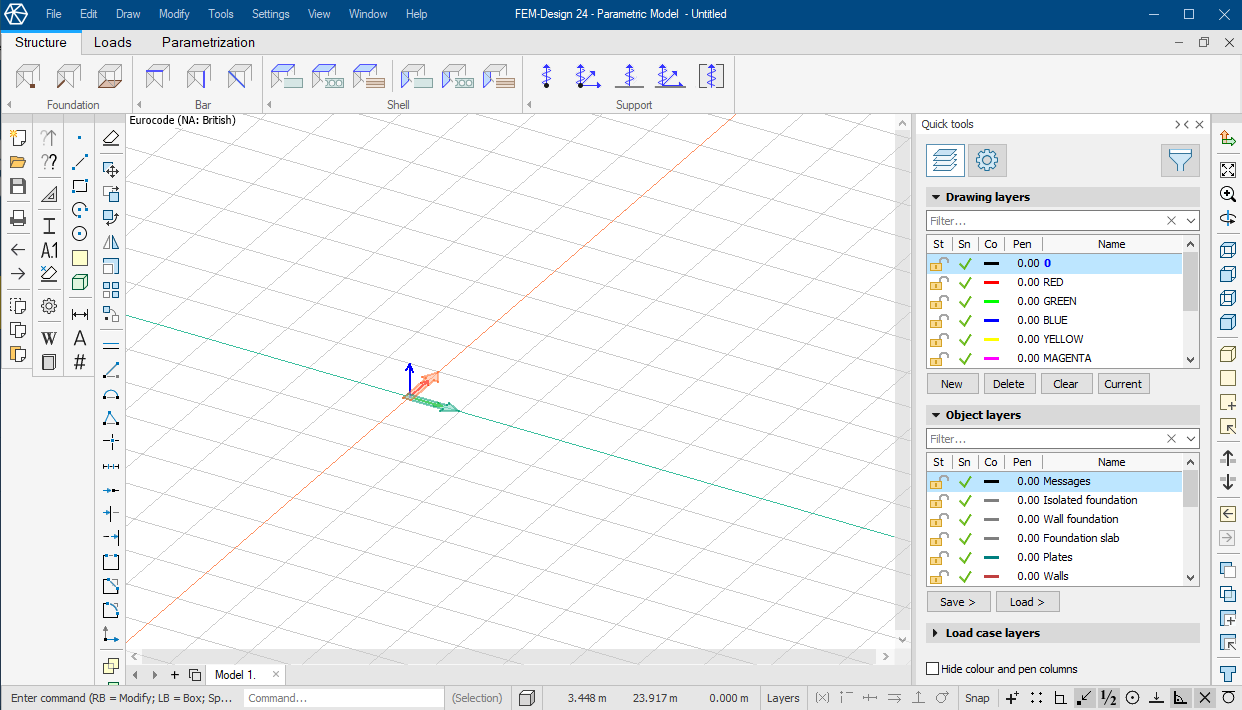Toggle the lock status of Isolated foundation layer
Viewport: 1242px width, 710px height.
tap(939, 501)
